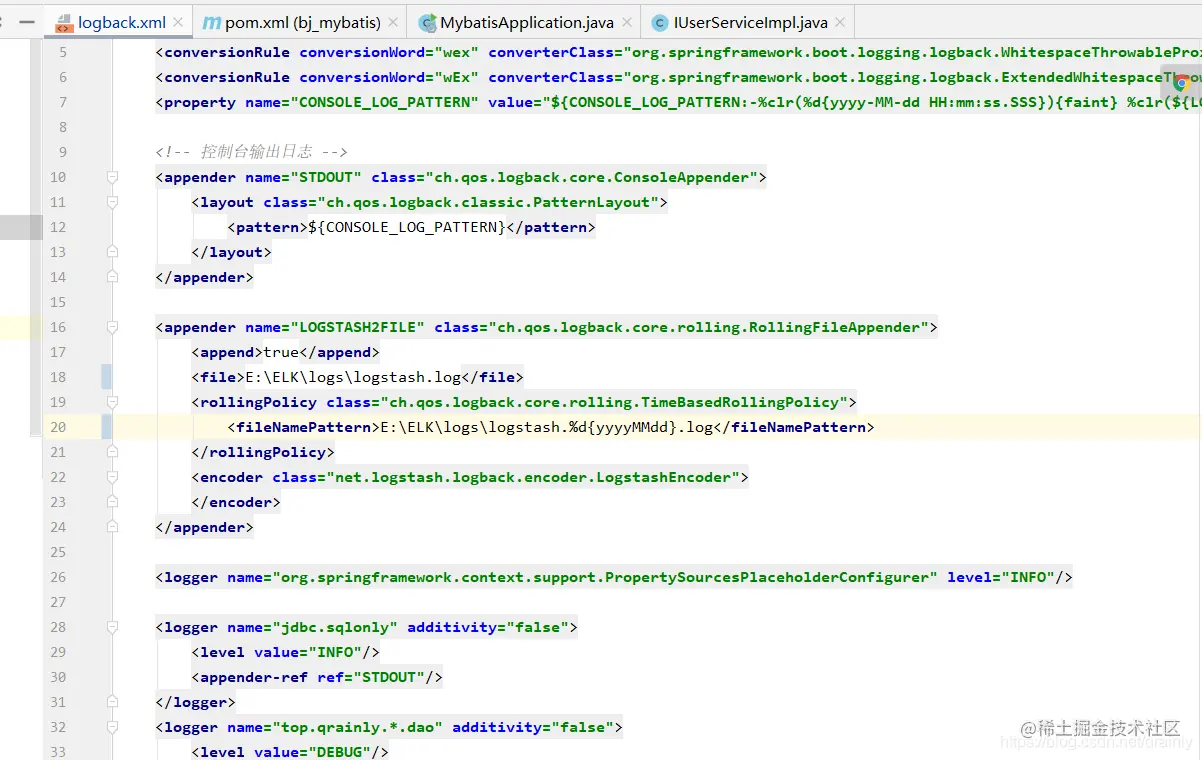Fold at closing layout tag line 13

[x=113, y=252]
